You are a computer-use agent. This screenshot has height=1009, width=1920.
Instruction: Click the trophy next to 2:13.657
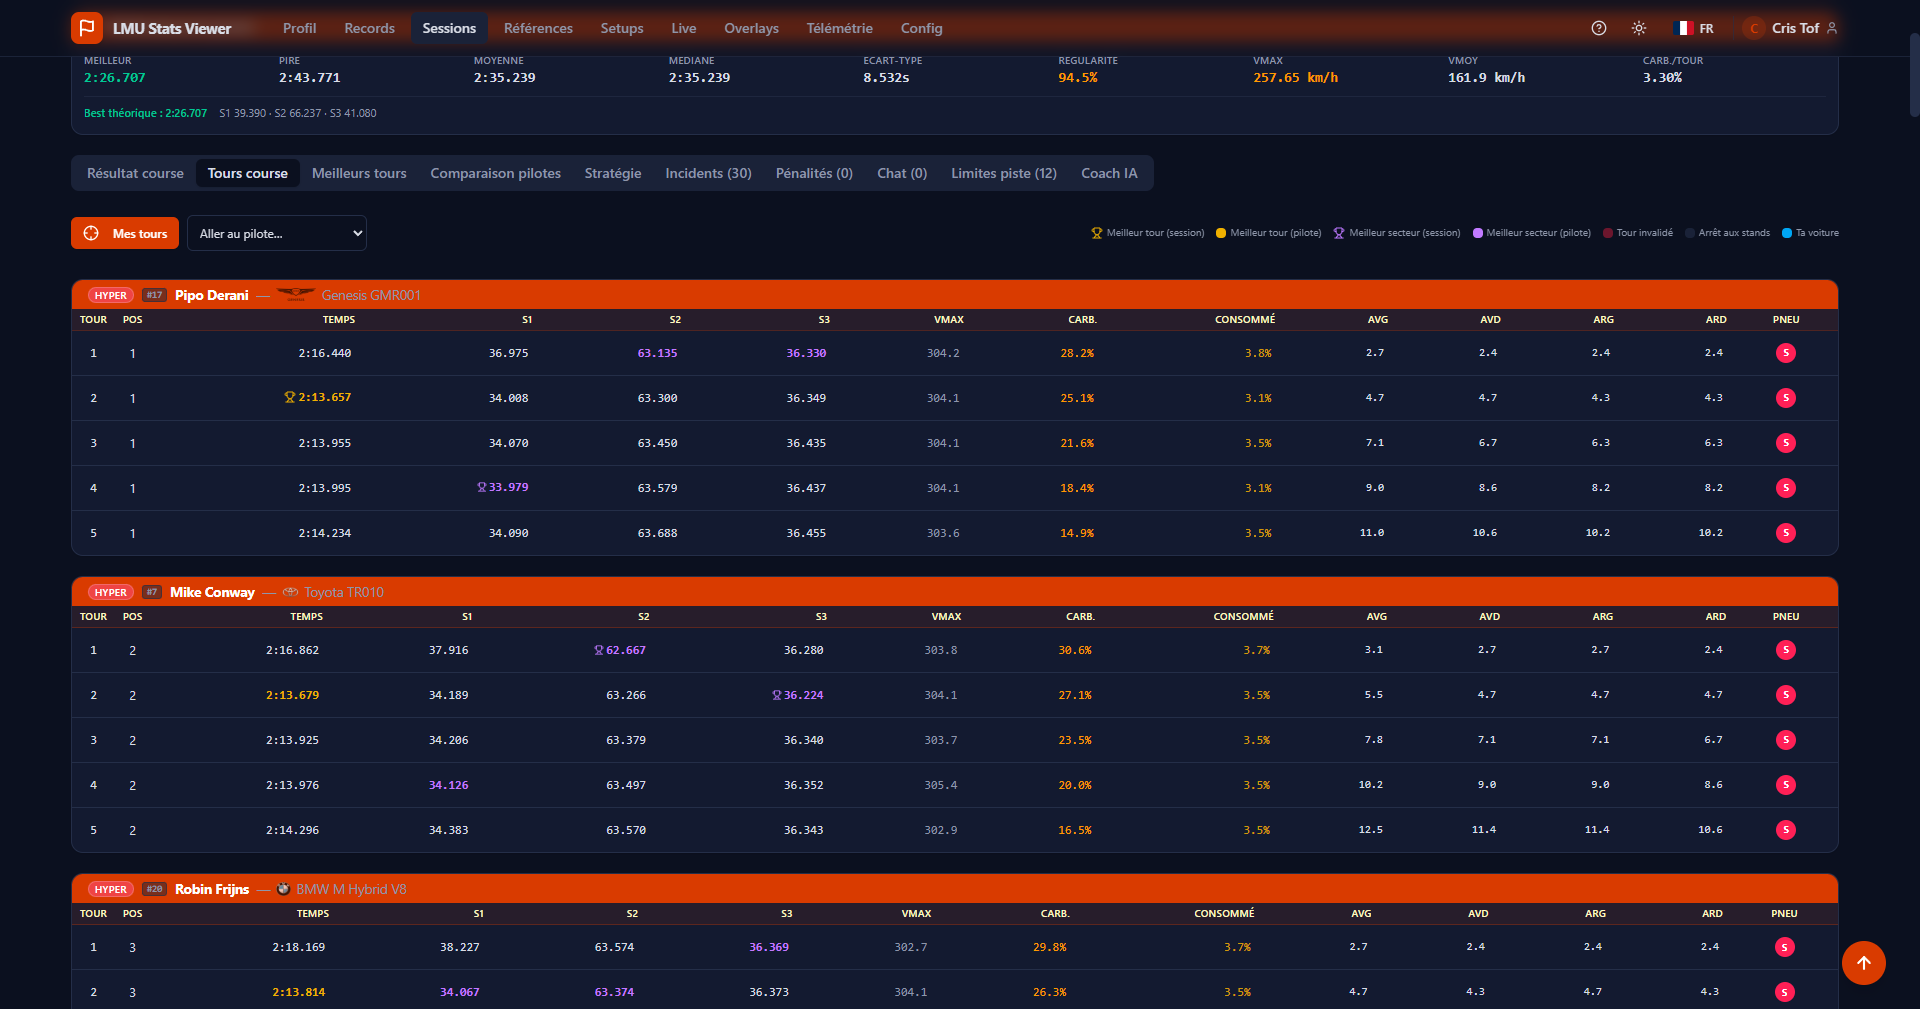click(290, 397)
